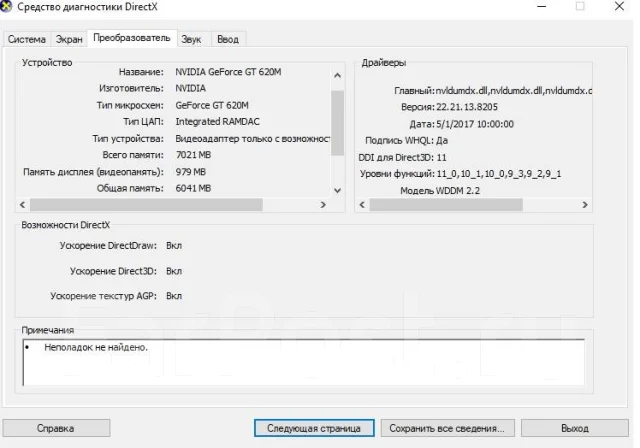Select the Преобразователь tab
Image resolution: width=640 pixels, height=448 pixels.
[132, 38]
